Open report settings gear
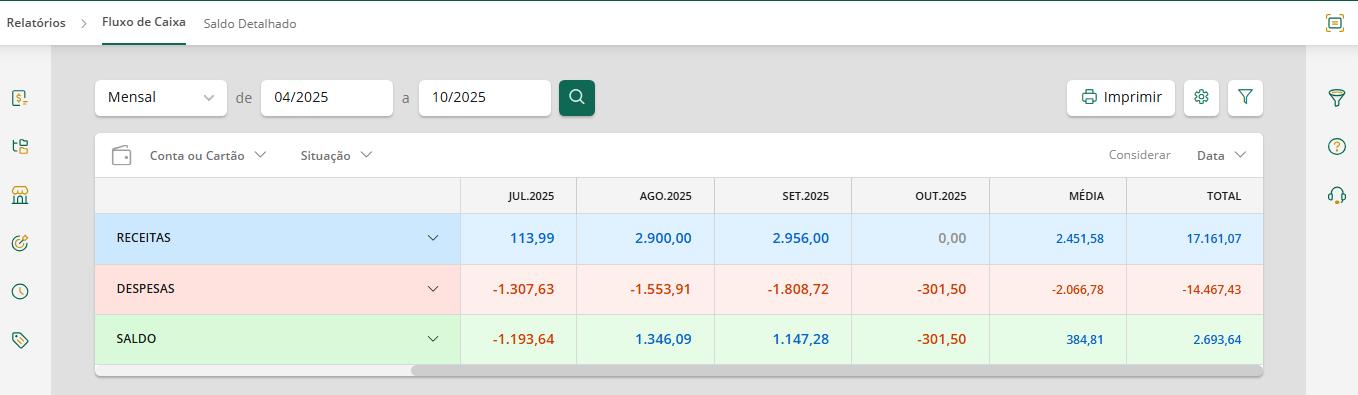The image size is (1358, 395). point(1201,97)
